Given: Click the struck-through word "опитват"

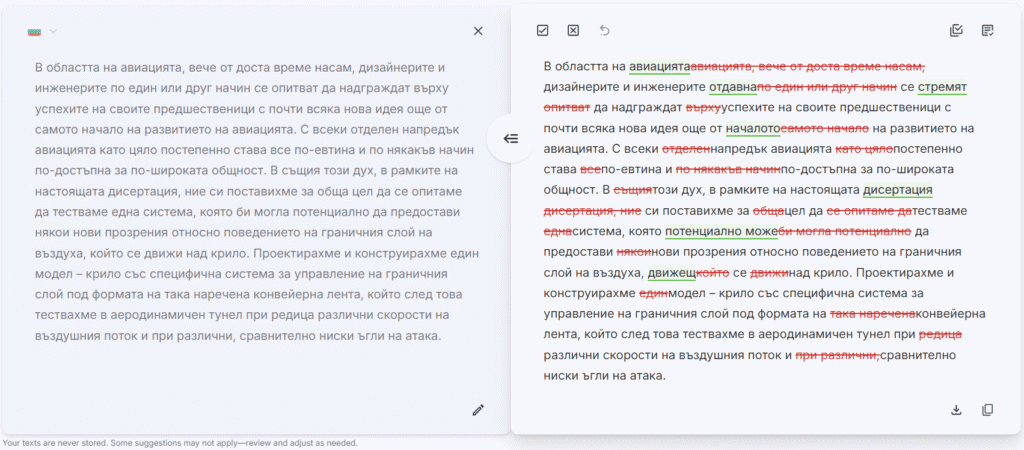Looking at the screenshot, I should point(566,107).
